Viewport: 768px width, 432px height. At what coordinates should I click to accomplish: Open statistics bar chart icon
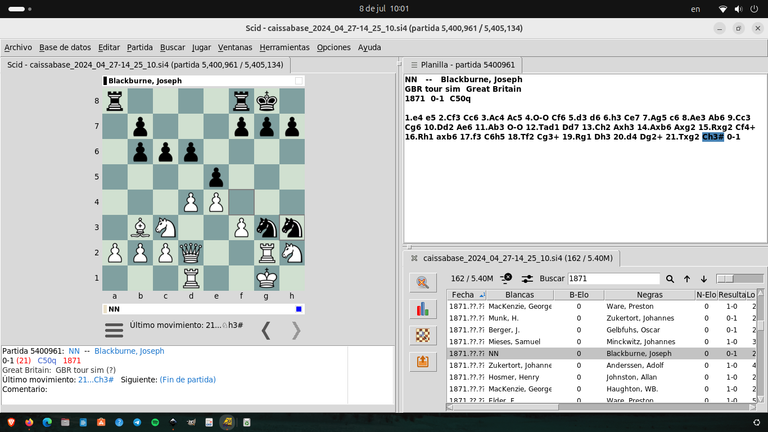click(x=423, y=309)
